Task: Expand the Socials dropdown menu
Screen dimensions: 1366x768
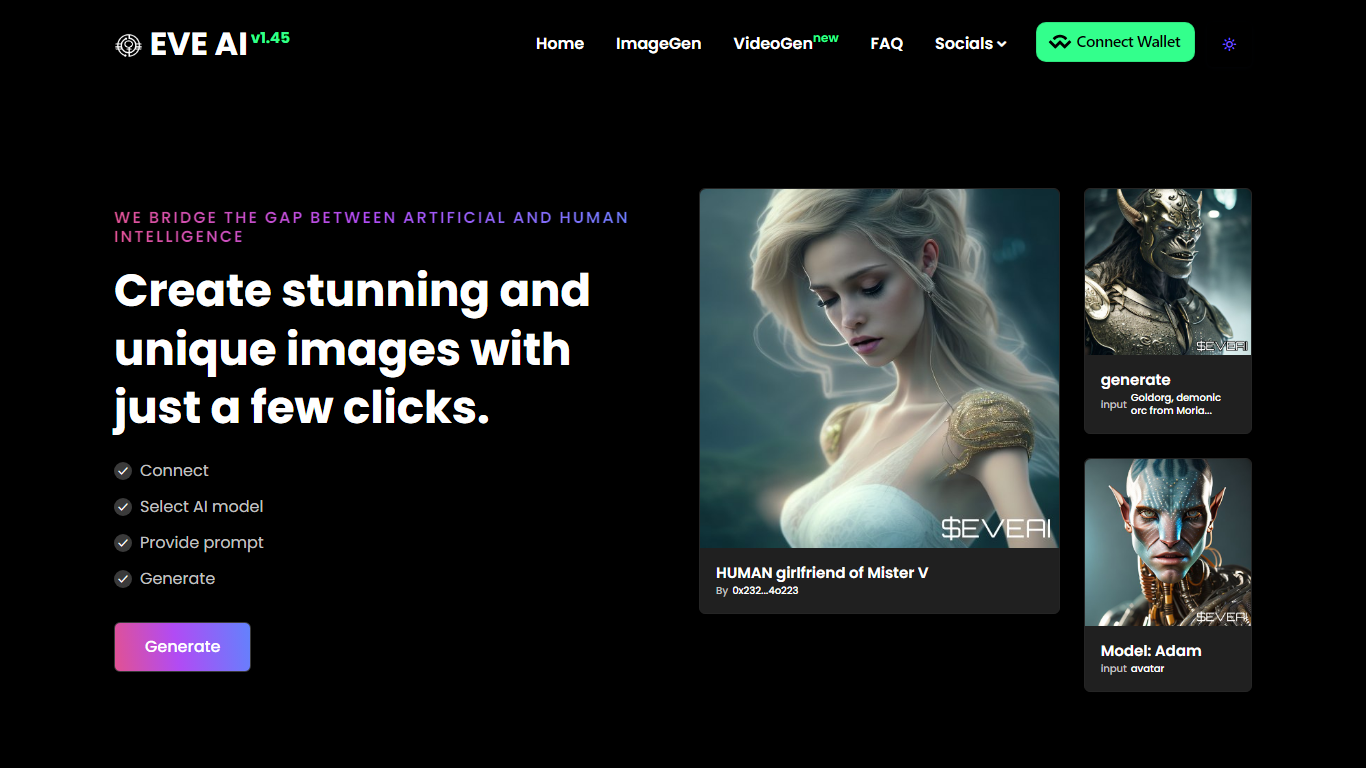Action: click(963, 44)
